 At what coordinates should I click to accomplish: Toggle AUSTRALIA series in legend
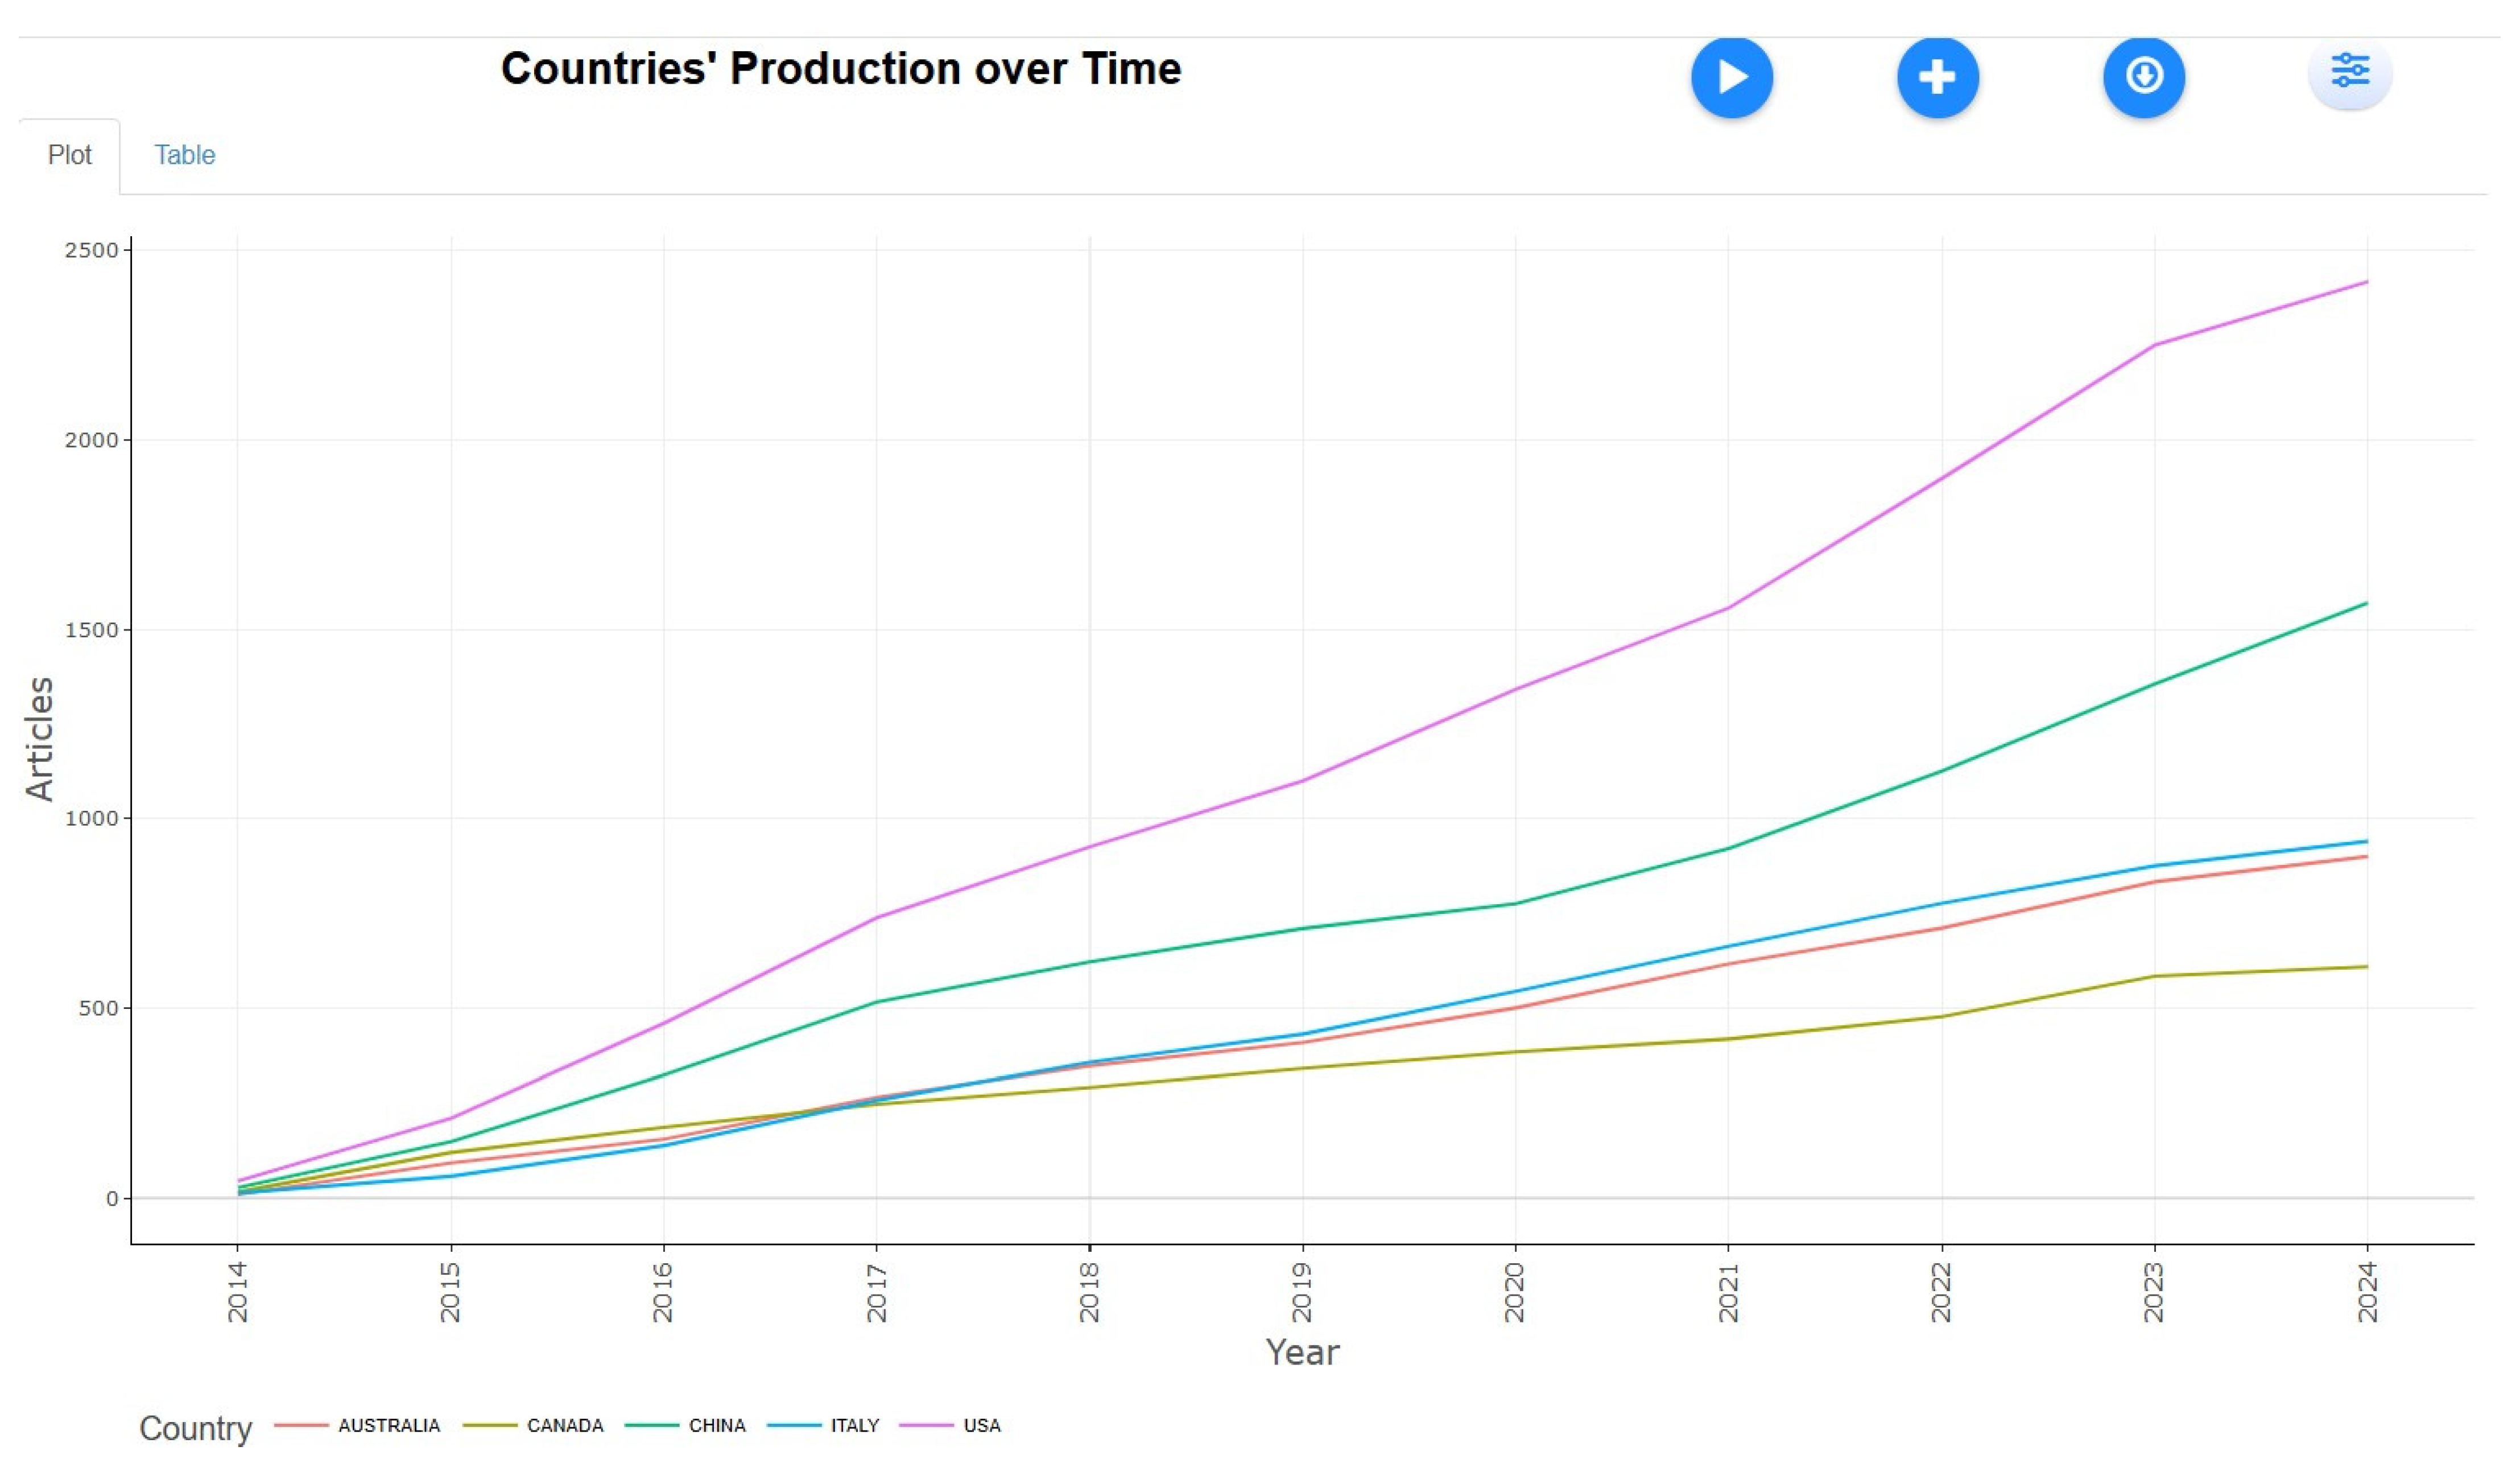(388, 1425)
